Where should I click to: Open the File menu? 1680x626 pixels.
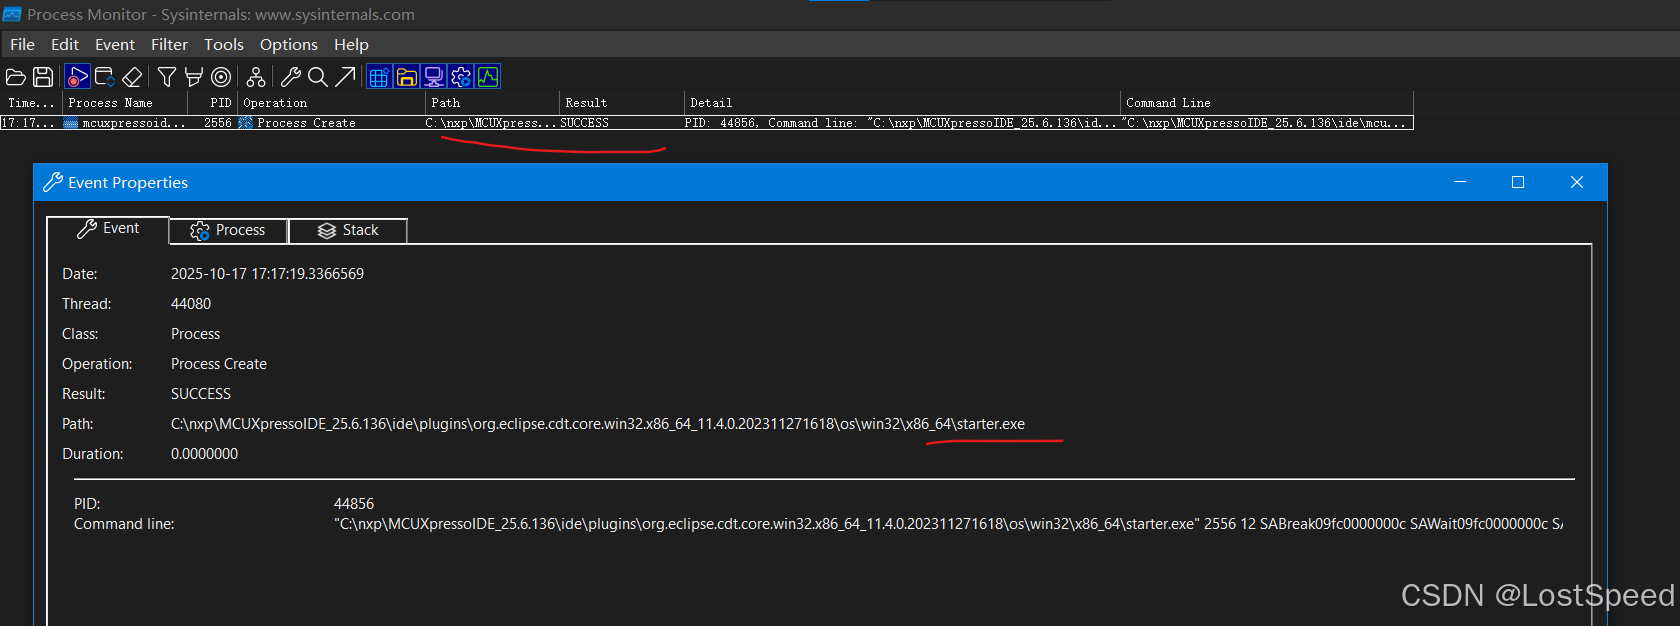point(22,44)
